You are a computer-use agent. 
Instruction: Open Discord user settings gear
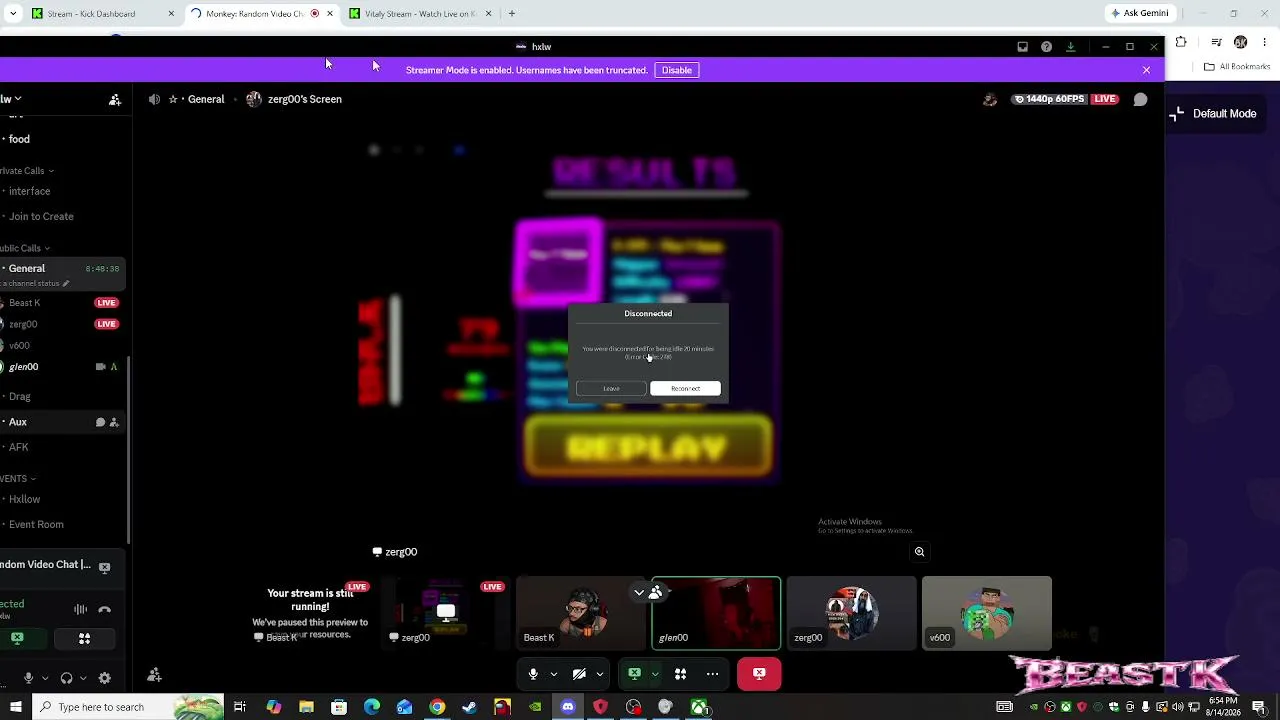click(x=105, y=678)
